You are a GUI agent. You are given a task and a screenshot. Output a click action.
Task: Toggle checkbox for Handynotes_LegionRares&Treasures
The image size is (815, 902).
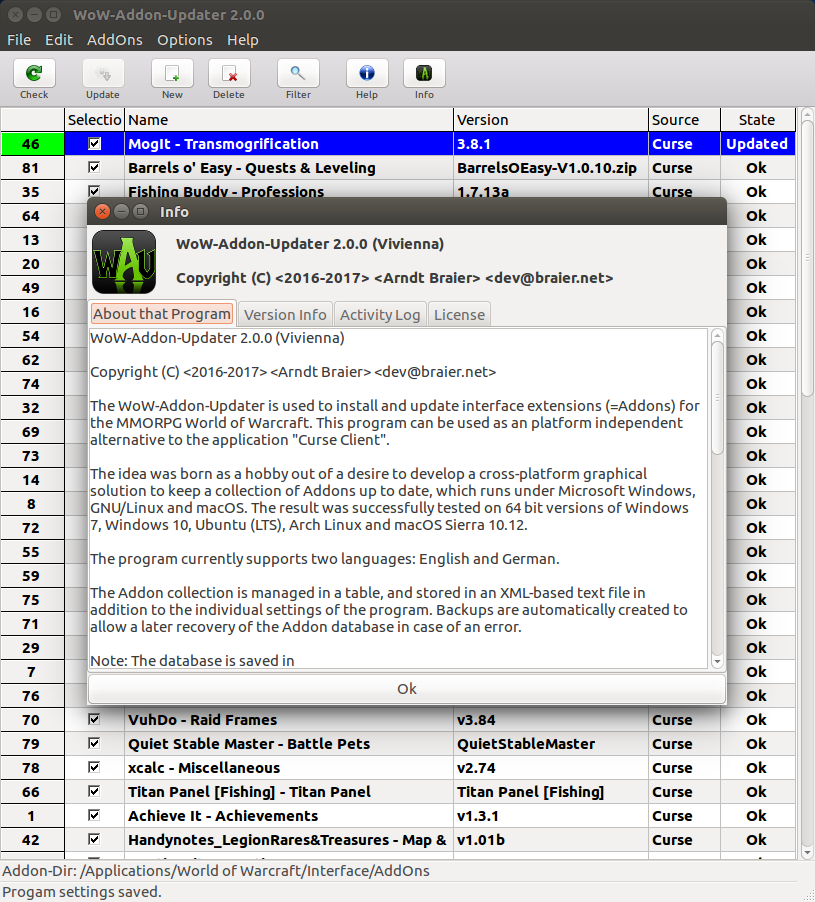tap(94, 839)
